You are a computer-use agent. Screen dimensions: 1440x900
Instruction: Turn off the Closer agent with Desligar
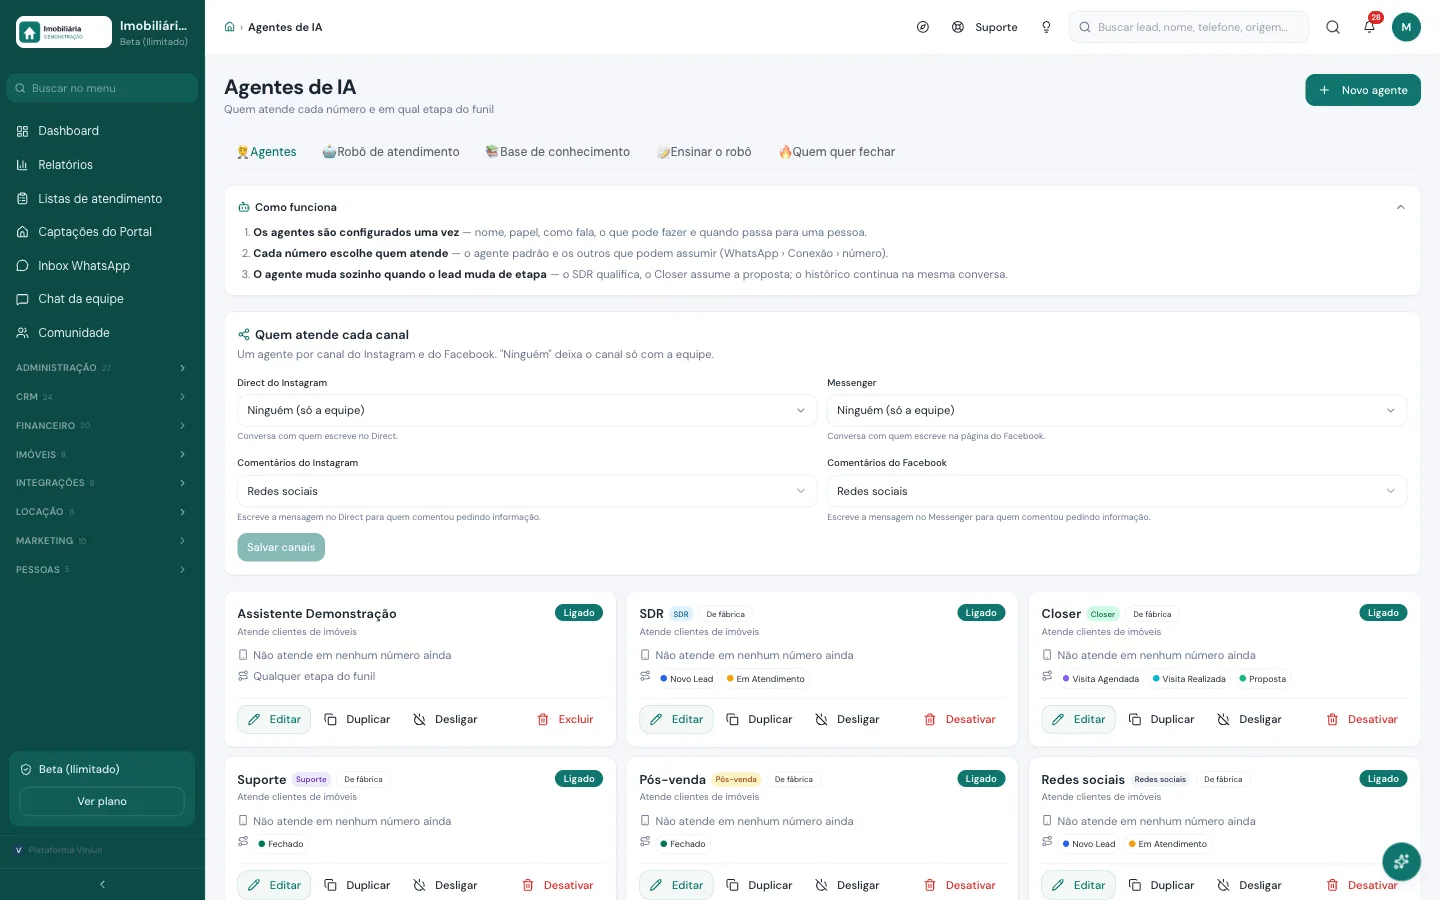pyautogui.click(x=1249, y=719)
